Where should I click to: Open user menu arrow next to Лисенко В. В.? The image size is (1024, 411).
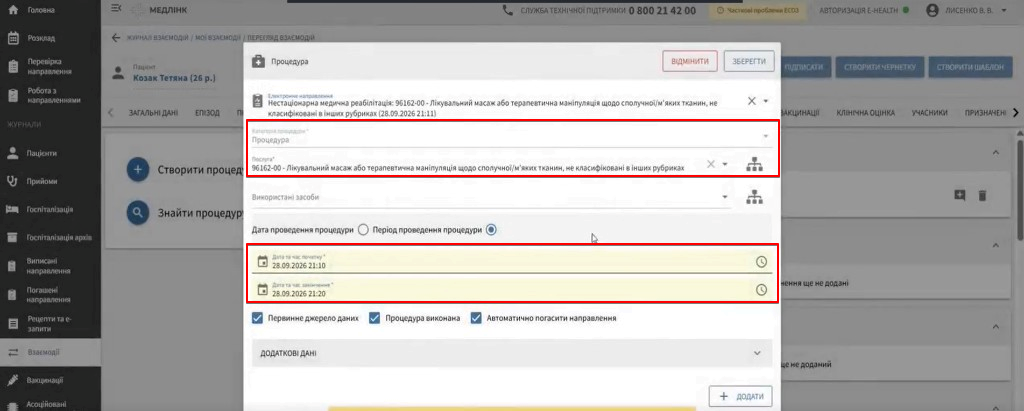(1004, 10)
